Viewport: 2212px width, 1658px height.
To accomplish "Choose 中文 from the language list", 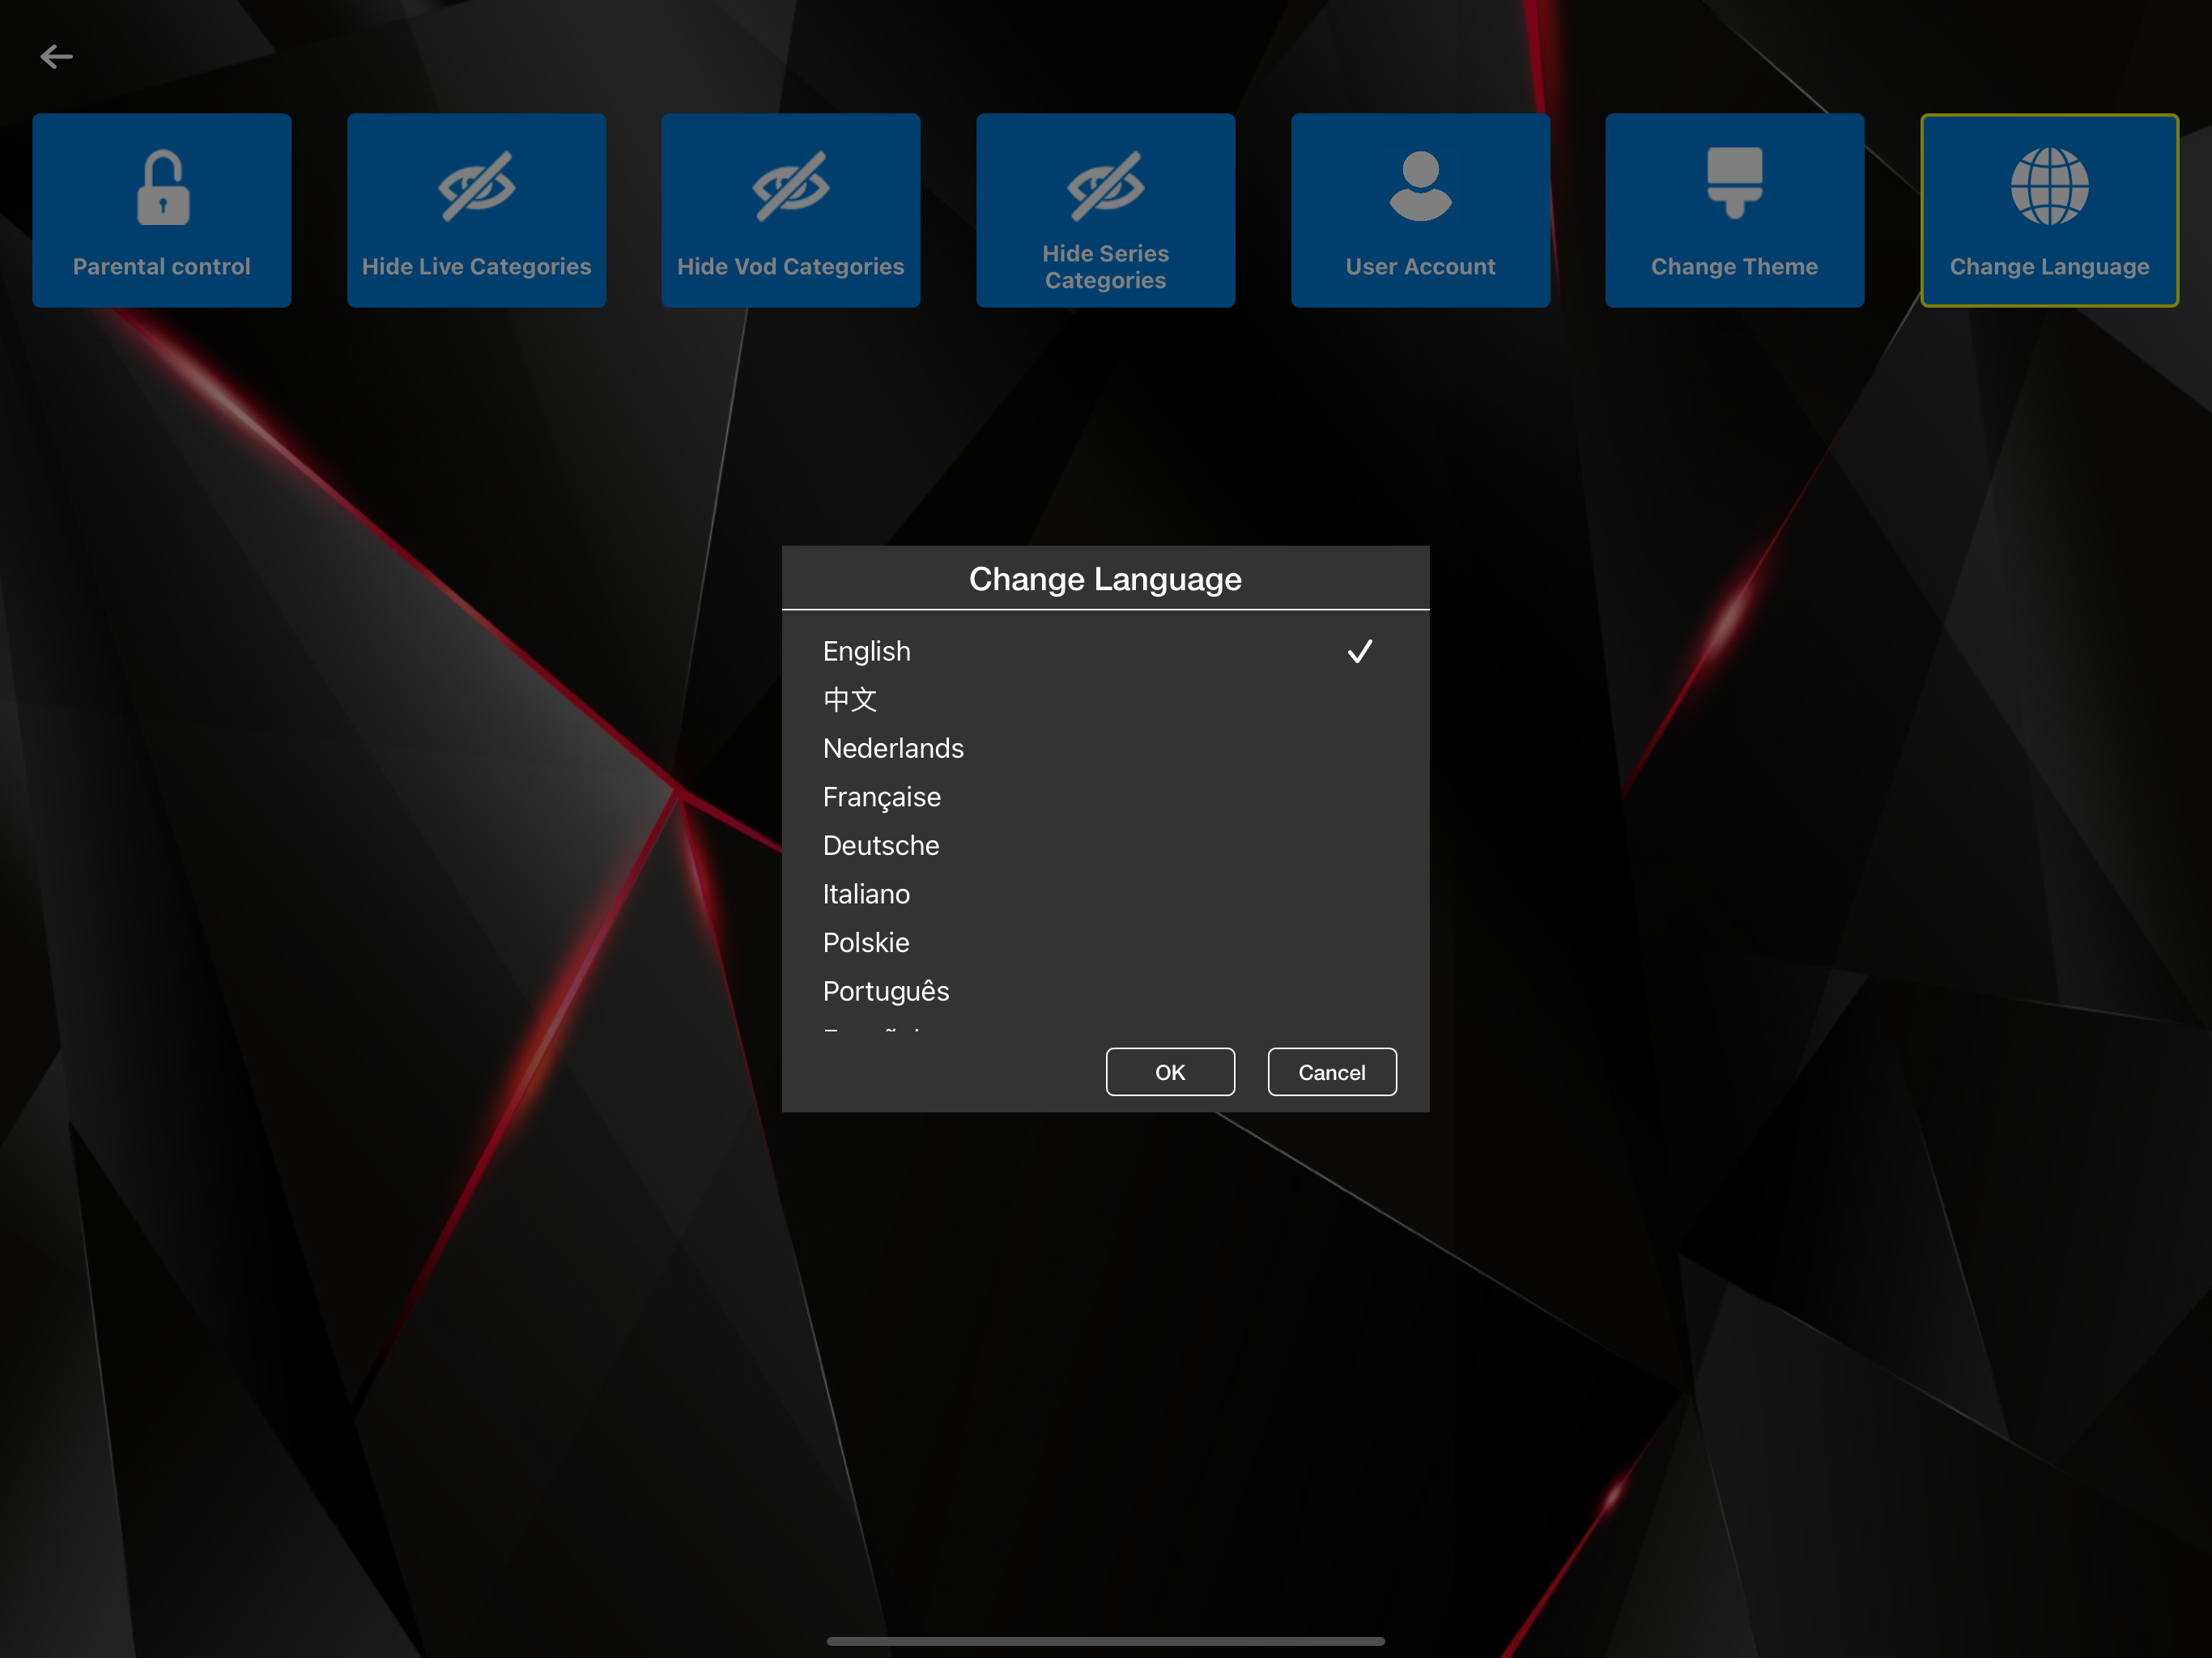I will [849, 700].
